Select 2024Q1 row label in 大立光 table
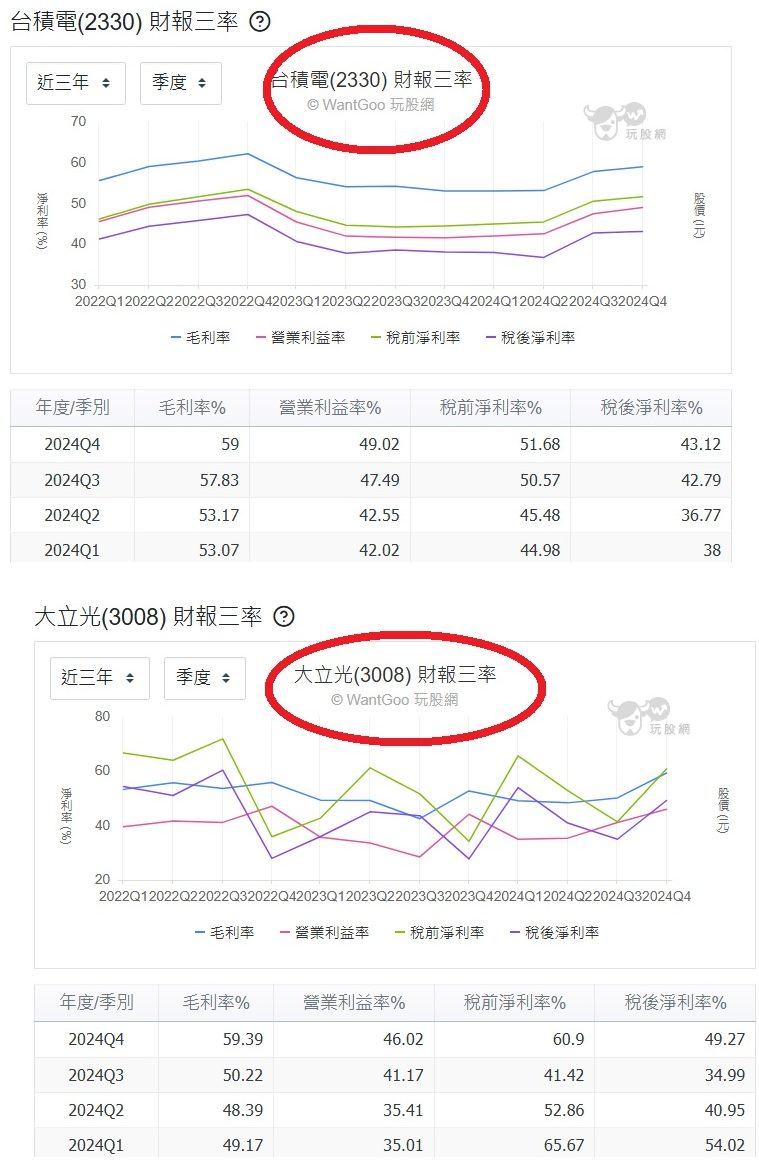The width and height of the screenshot is (759, 1167). (96, 1145)
